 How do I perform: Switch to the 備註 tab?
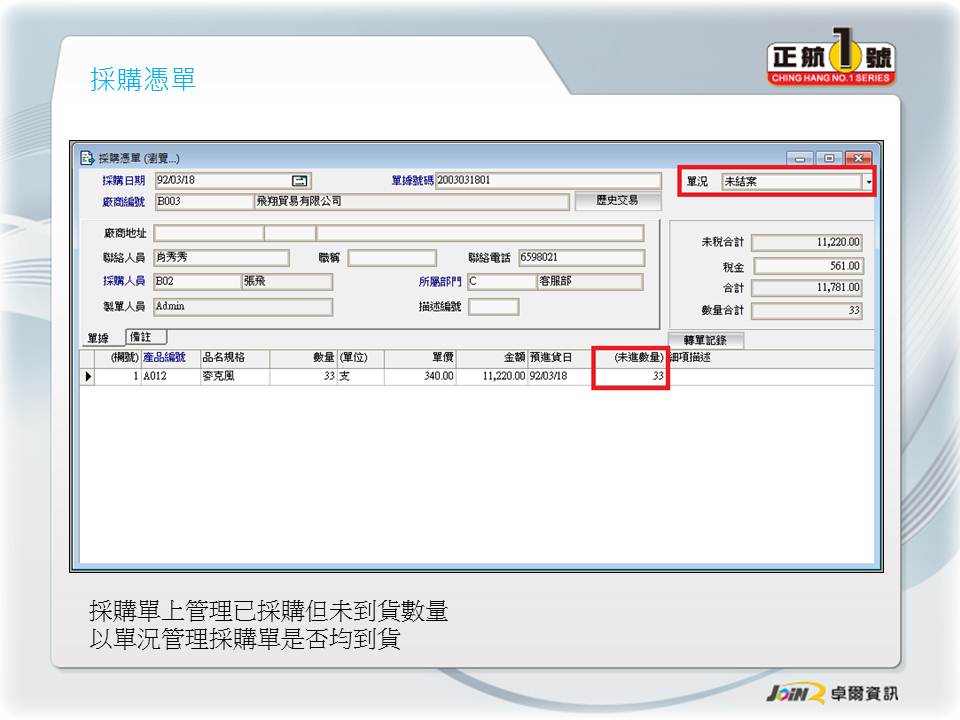coord(145,338)
